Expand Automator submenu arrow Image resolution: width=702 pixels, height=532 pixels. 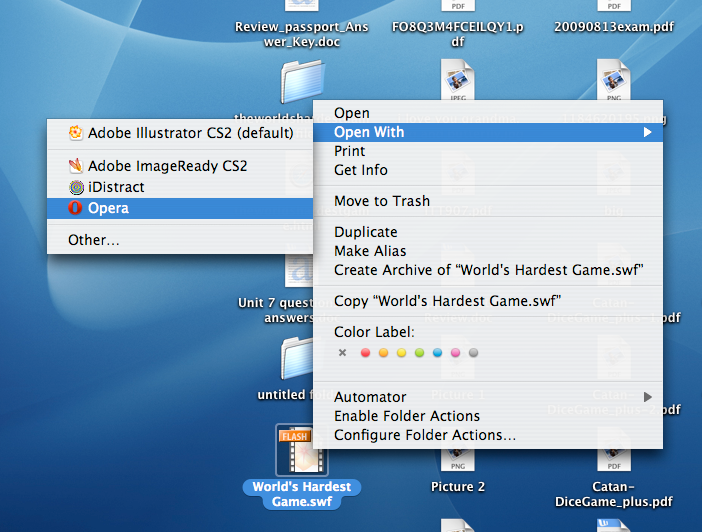point(647,397)
